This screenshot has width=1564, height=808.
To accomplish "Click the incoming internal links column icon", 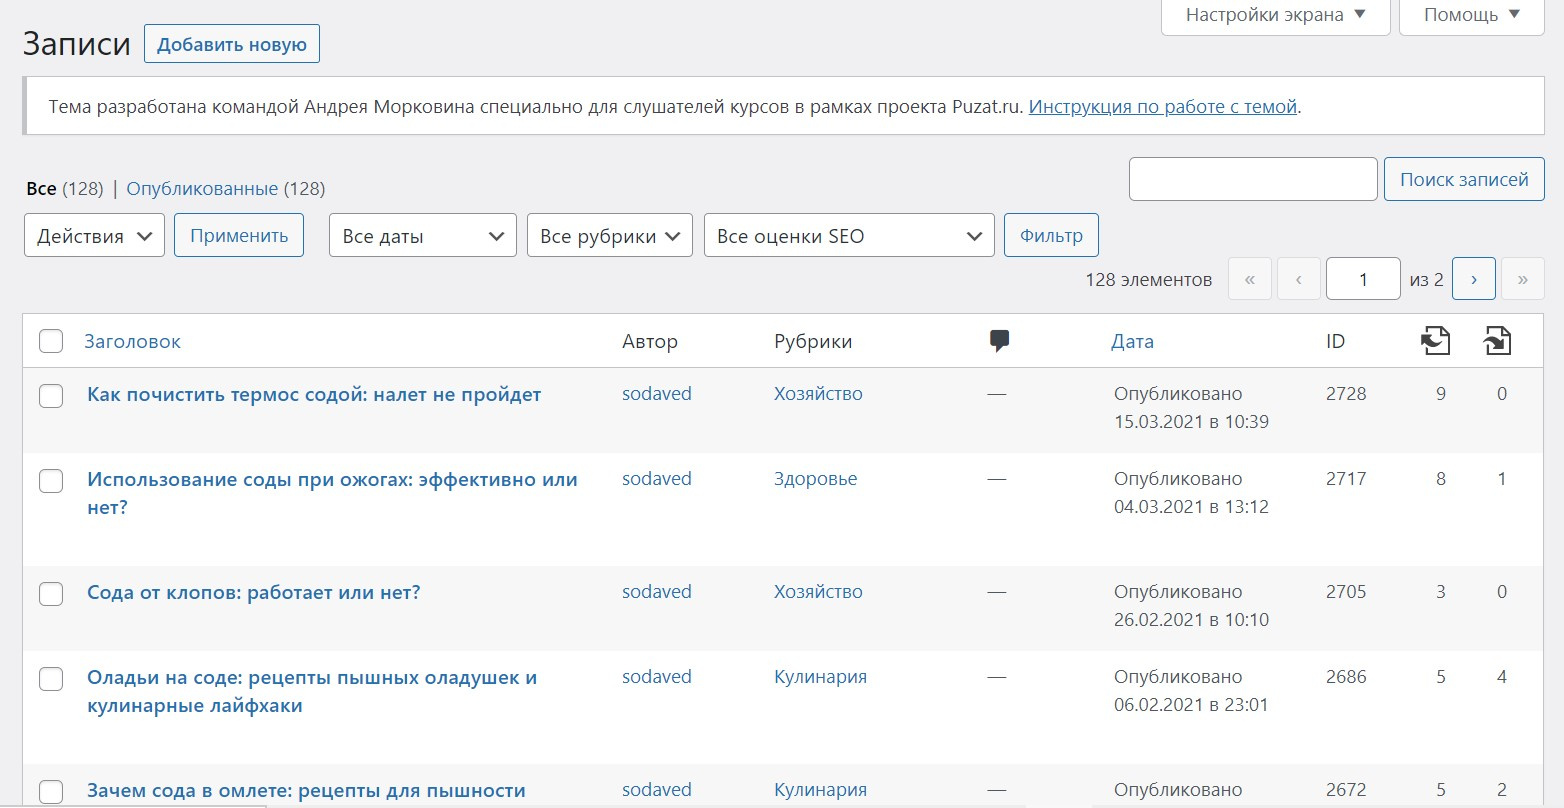I will click(x=1496, y=341).
